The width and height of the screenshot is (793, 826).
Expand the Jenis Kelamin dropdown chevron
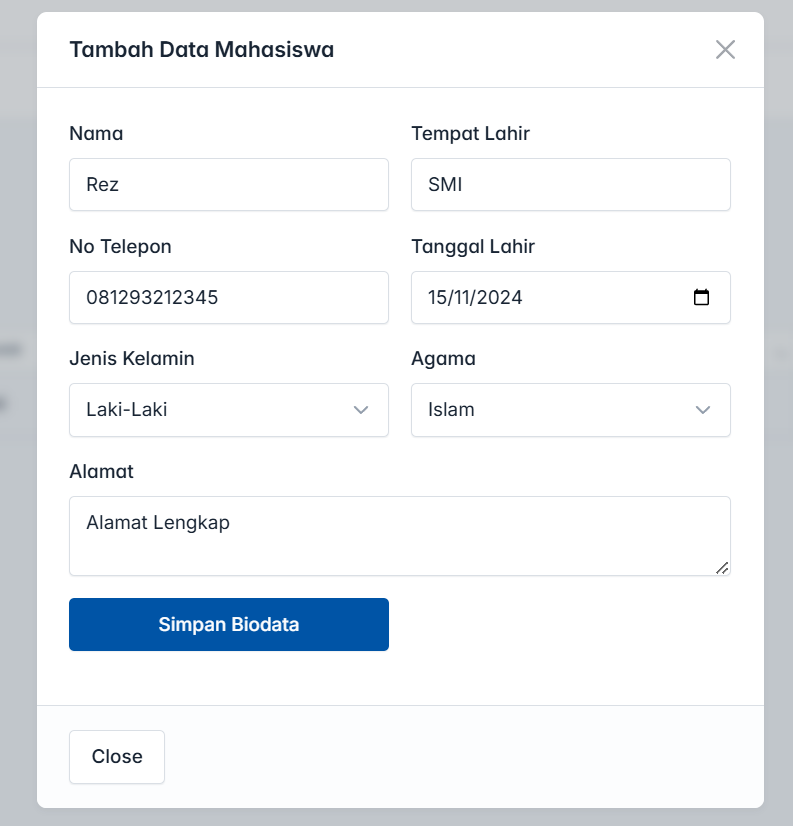(x=361, y=410)
